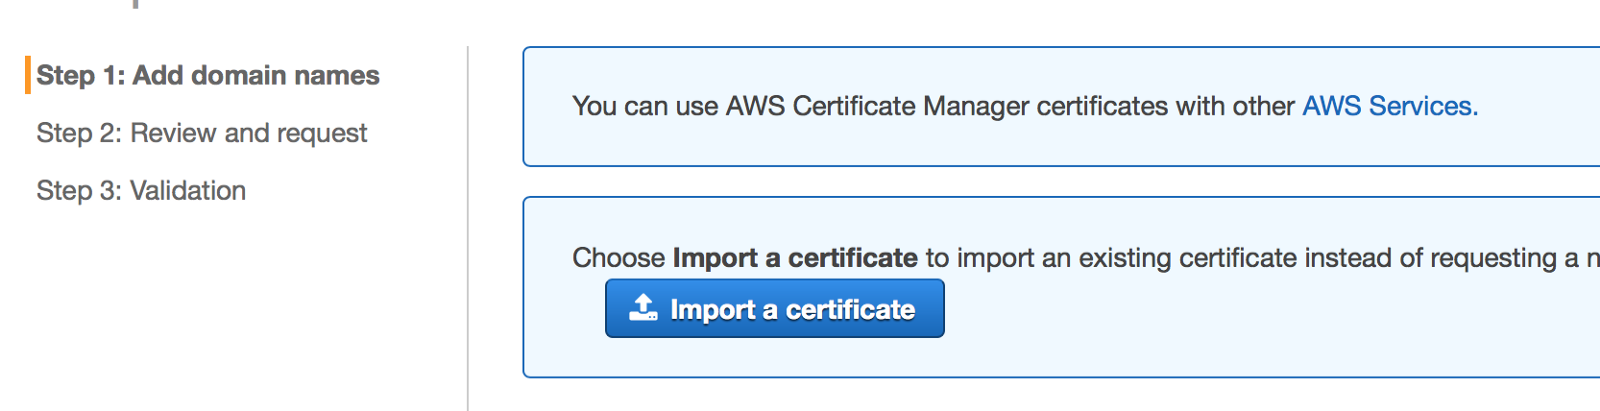Viewport: 1600px width, 411px height.
Task: Click the word 'Validation' in the step list
Action: click(x=188, y=190)
